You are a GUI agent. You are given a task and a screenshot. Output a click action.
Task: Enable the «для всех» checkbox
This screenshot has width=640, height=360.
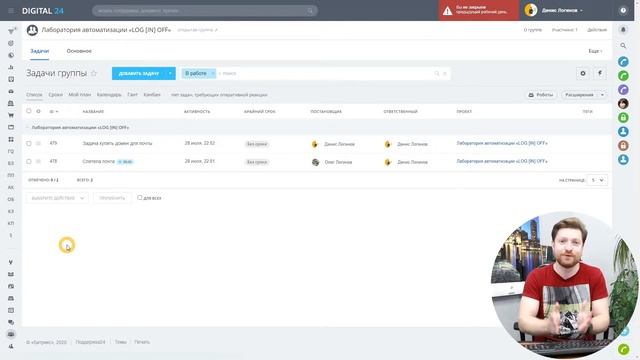[140, 198]
